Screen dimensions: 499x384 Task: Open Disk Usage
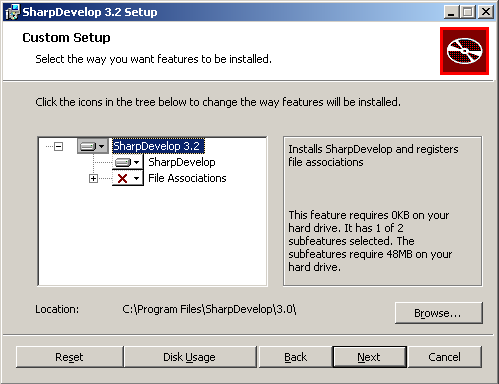[x=190, y=357]
